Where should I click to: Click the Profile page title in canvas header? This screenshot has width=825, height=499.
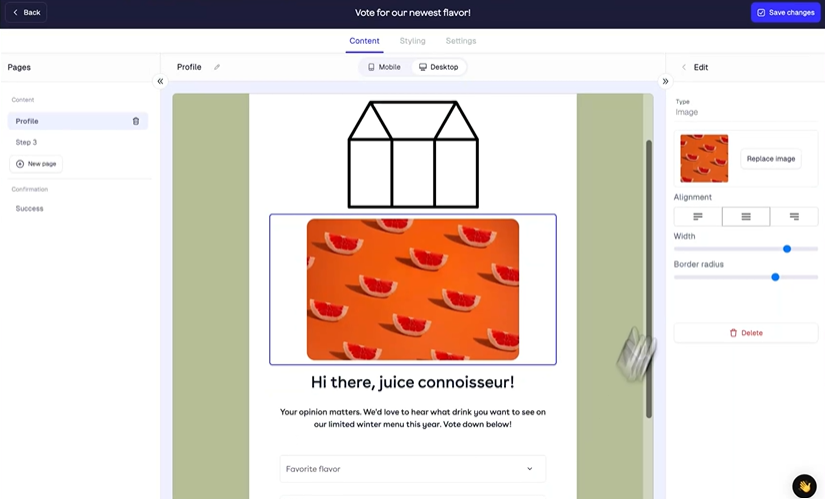189,67
